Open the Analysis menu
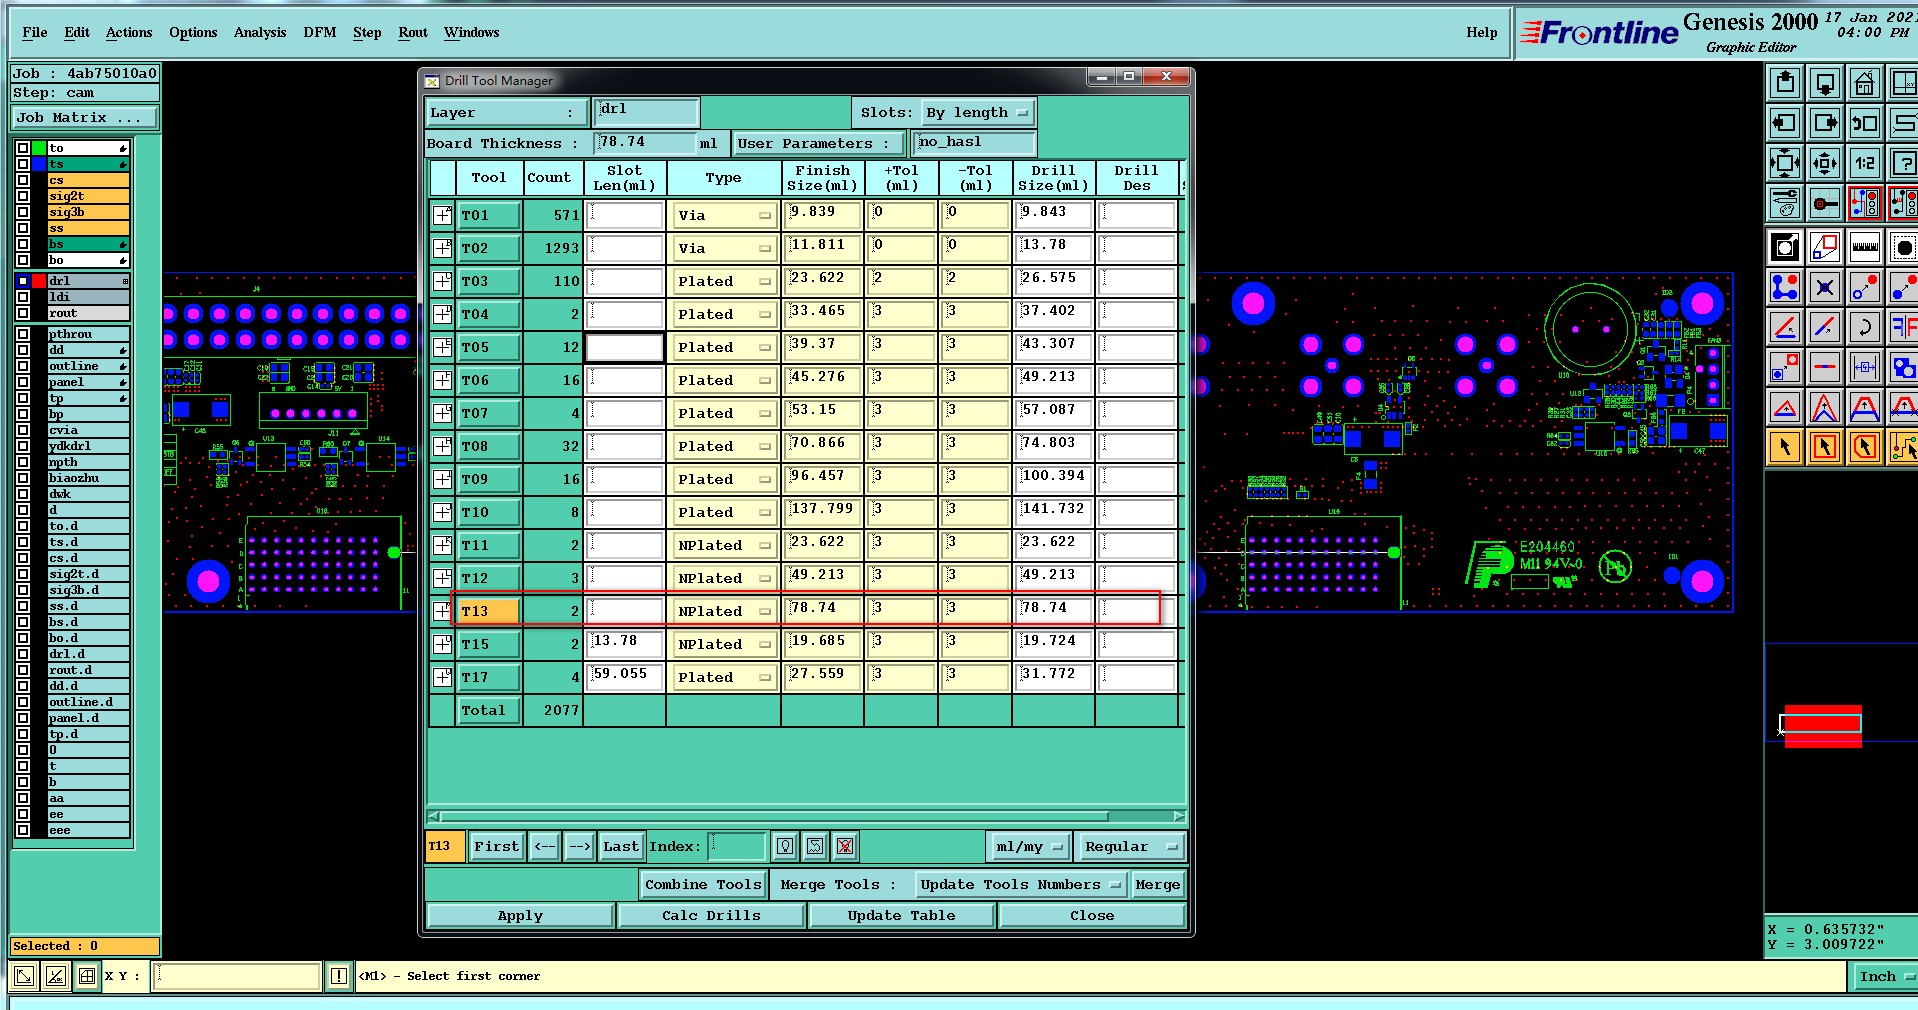Image resolution: width=1918 pixels, height=1010 pixels. (x=260, y=32)
